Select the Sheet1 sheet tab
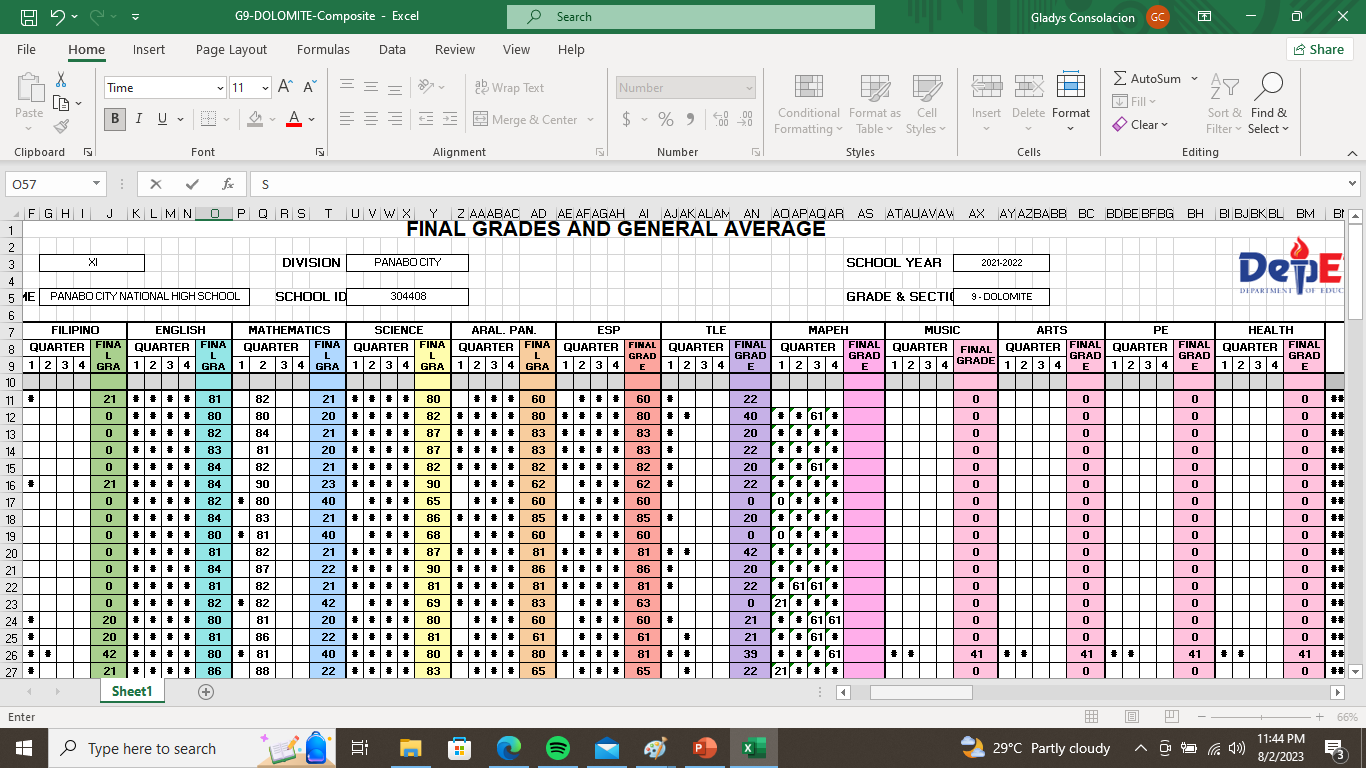This screenshot has width=1366, height=768. 132,691
